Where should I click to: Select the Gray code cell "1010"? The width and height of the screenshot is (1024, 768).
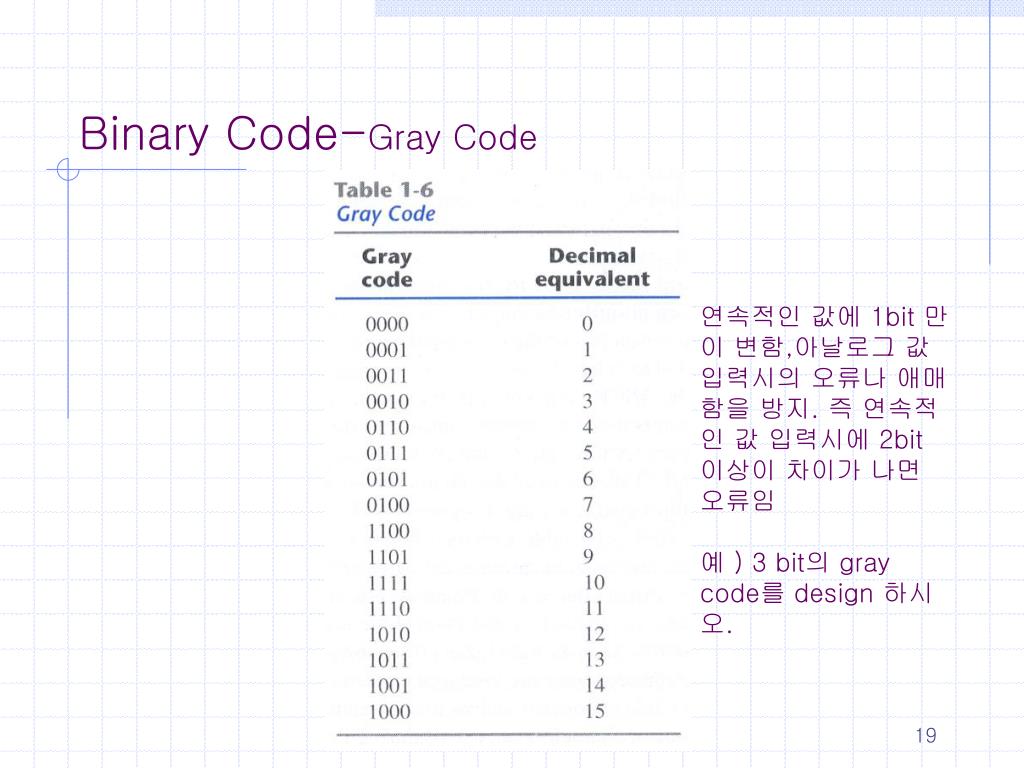point(389,634)
